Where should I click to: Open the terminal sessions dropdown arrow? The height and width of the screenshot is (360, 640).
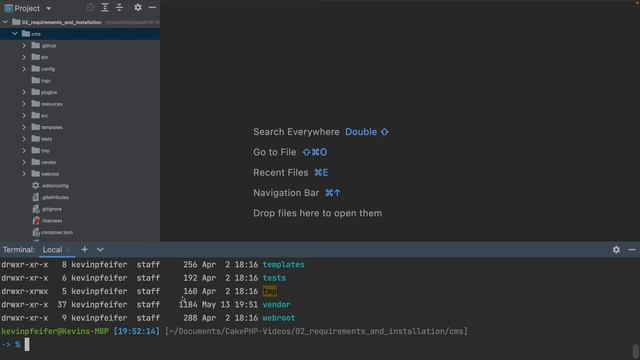tap(100, 249)
